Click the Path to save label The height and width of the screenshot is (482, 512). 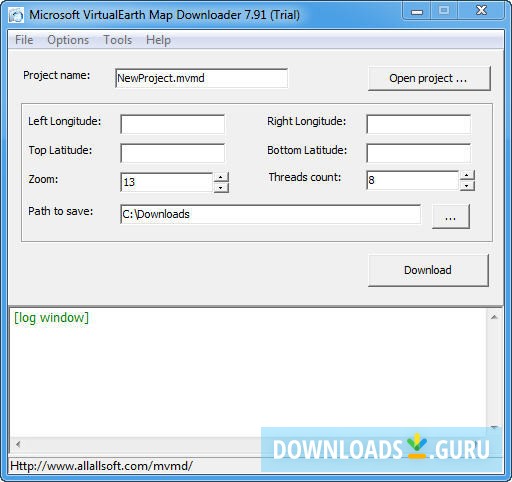coord(61,211)
